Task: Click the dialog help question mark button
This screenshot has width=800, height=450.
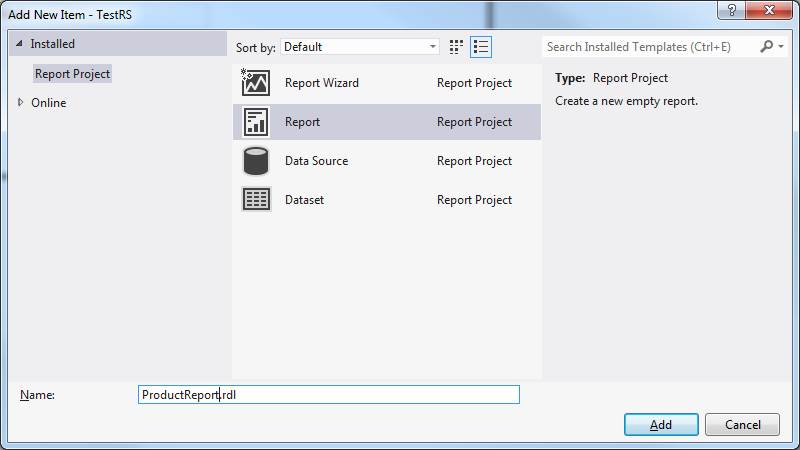Action: coord(733,9)
